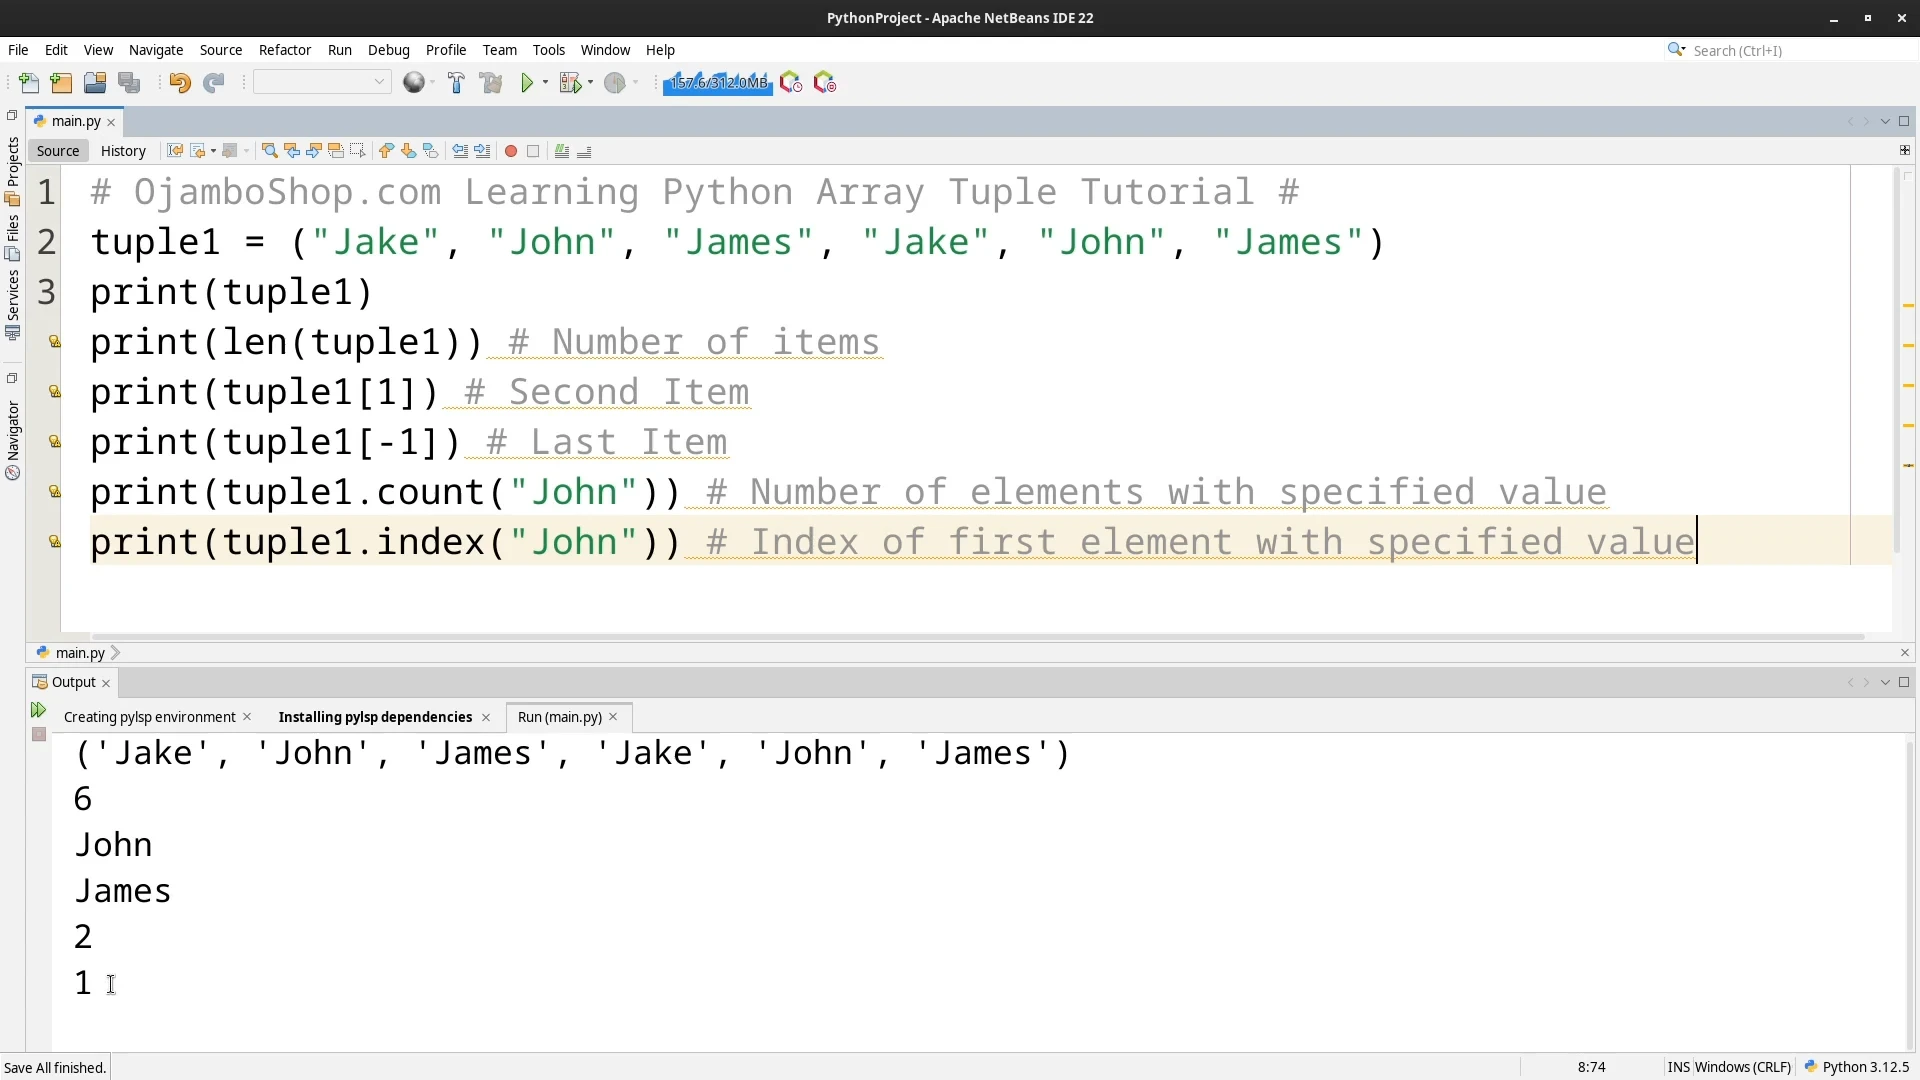Image resolution: width=1920 pixels, height=1080 pixels.
Task: Toggle Rectangular Selection mode
Action: 358,151
